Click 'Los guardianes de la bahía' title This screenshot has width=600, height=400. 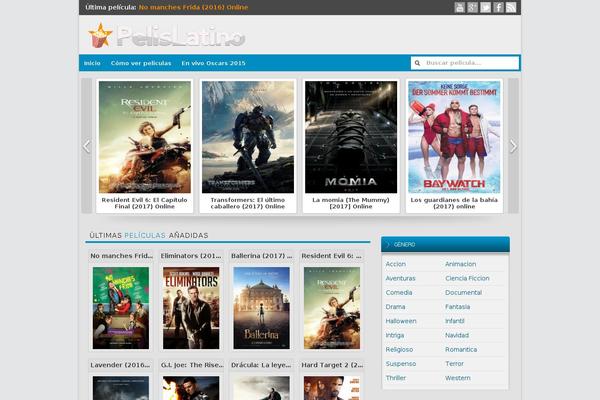454,203
